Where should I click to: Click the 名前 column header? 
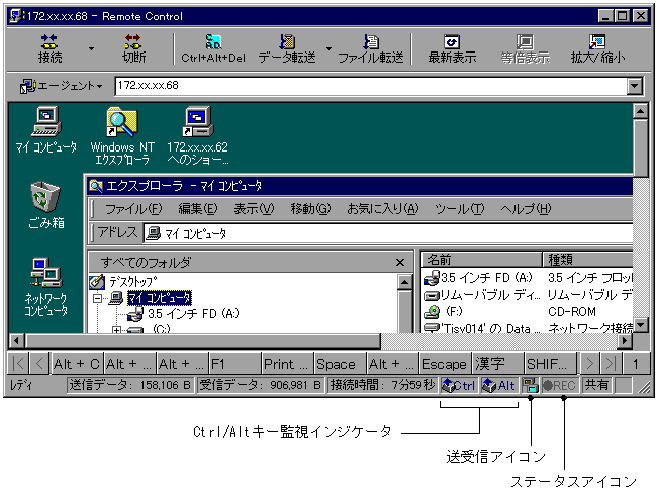pos(482,260)
